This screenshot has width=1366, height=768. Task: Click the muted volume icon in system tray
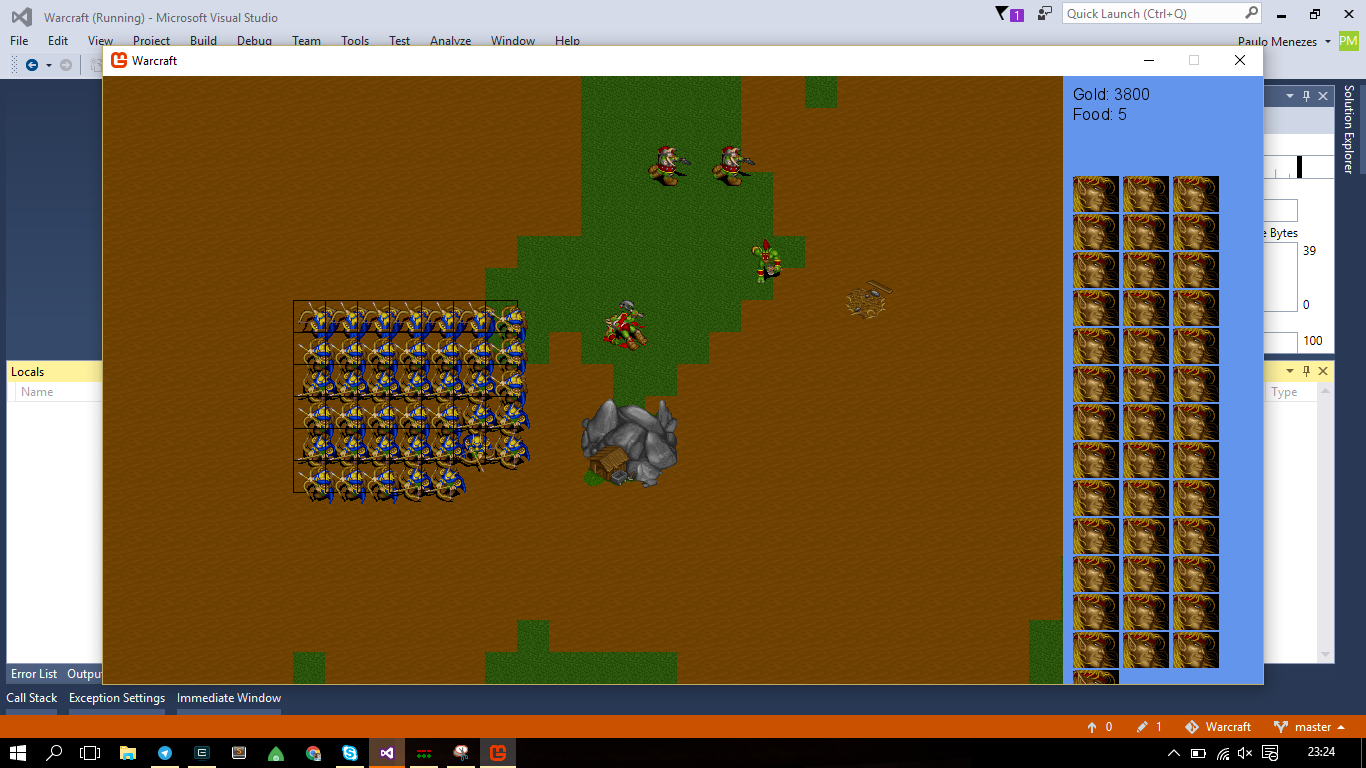(1245, 752)
